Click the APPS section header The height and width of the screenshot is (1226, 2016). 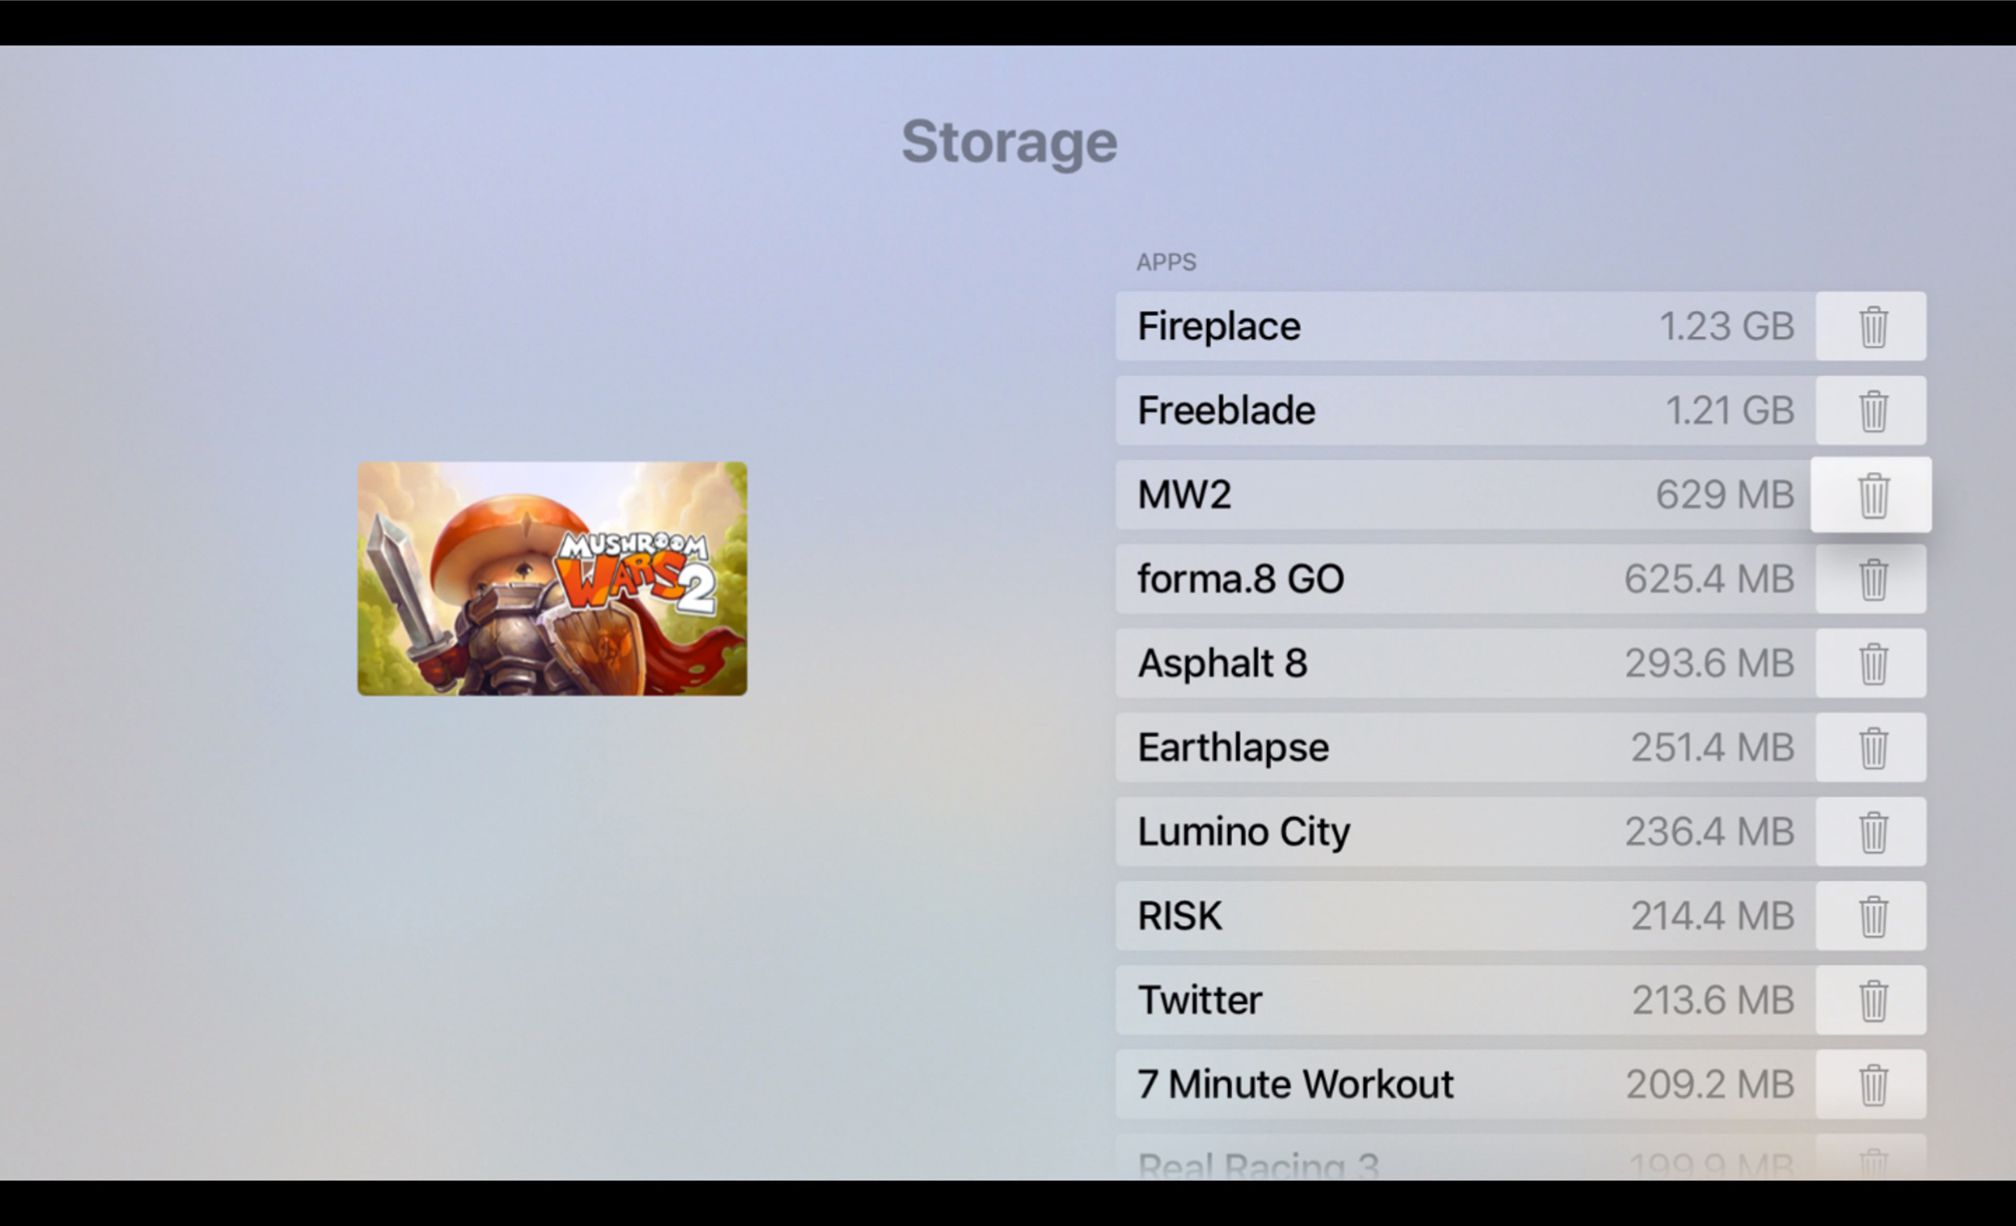coord(1166,262)
